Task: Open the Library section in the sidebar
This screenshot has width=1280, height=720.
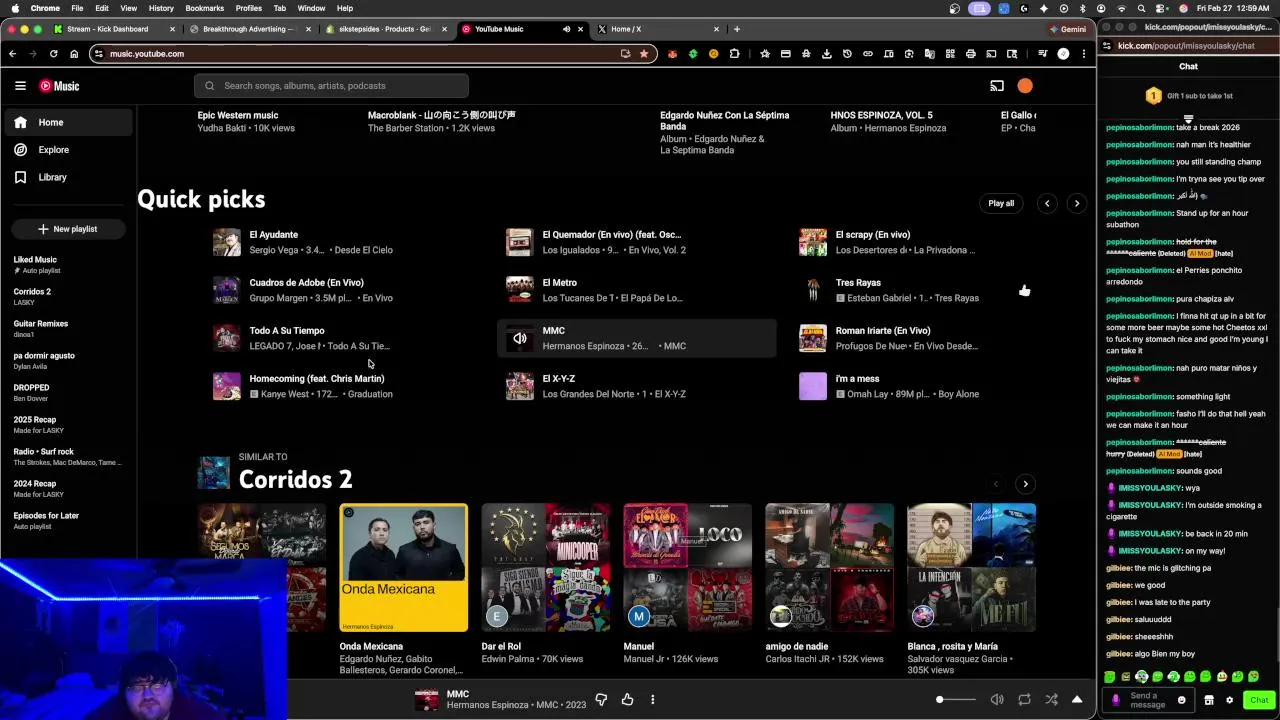Action: [67, 177]
